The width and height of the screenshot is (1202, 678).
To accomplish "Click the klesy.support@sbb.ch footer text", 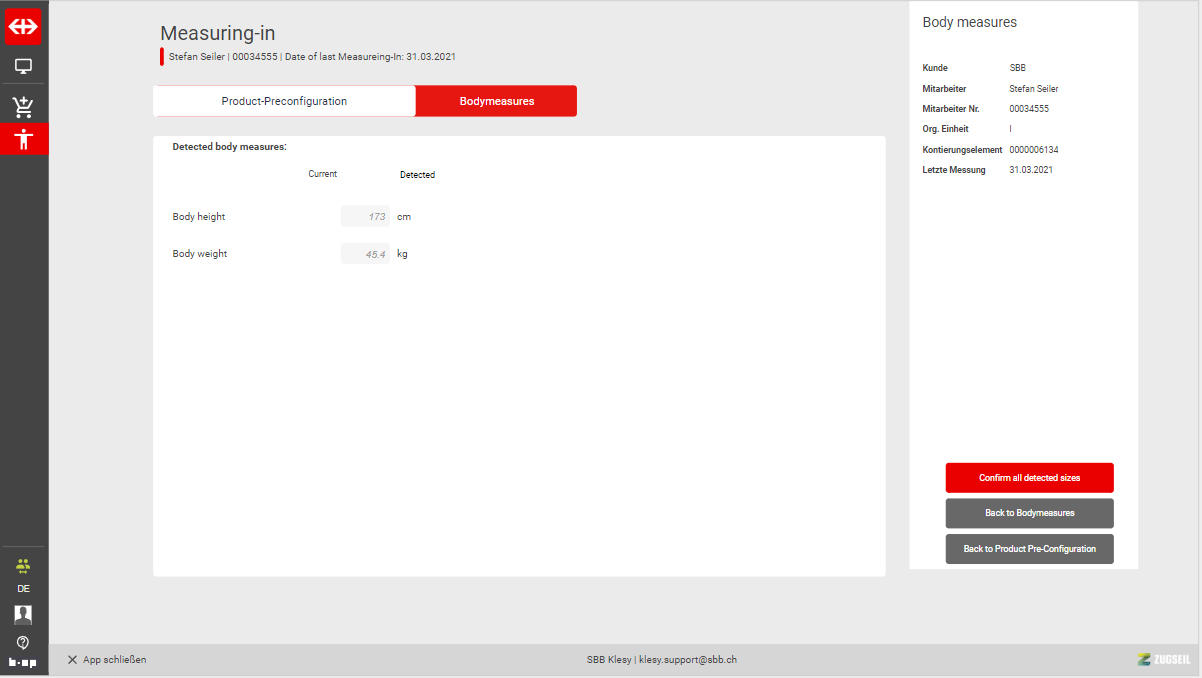I will point(688,660).
